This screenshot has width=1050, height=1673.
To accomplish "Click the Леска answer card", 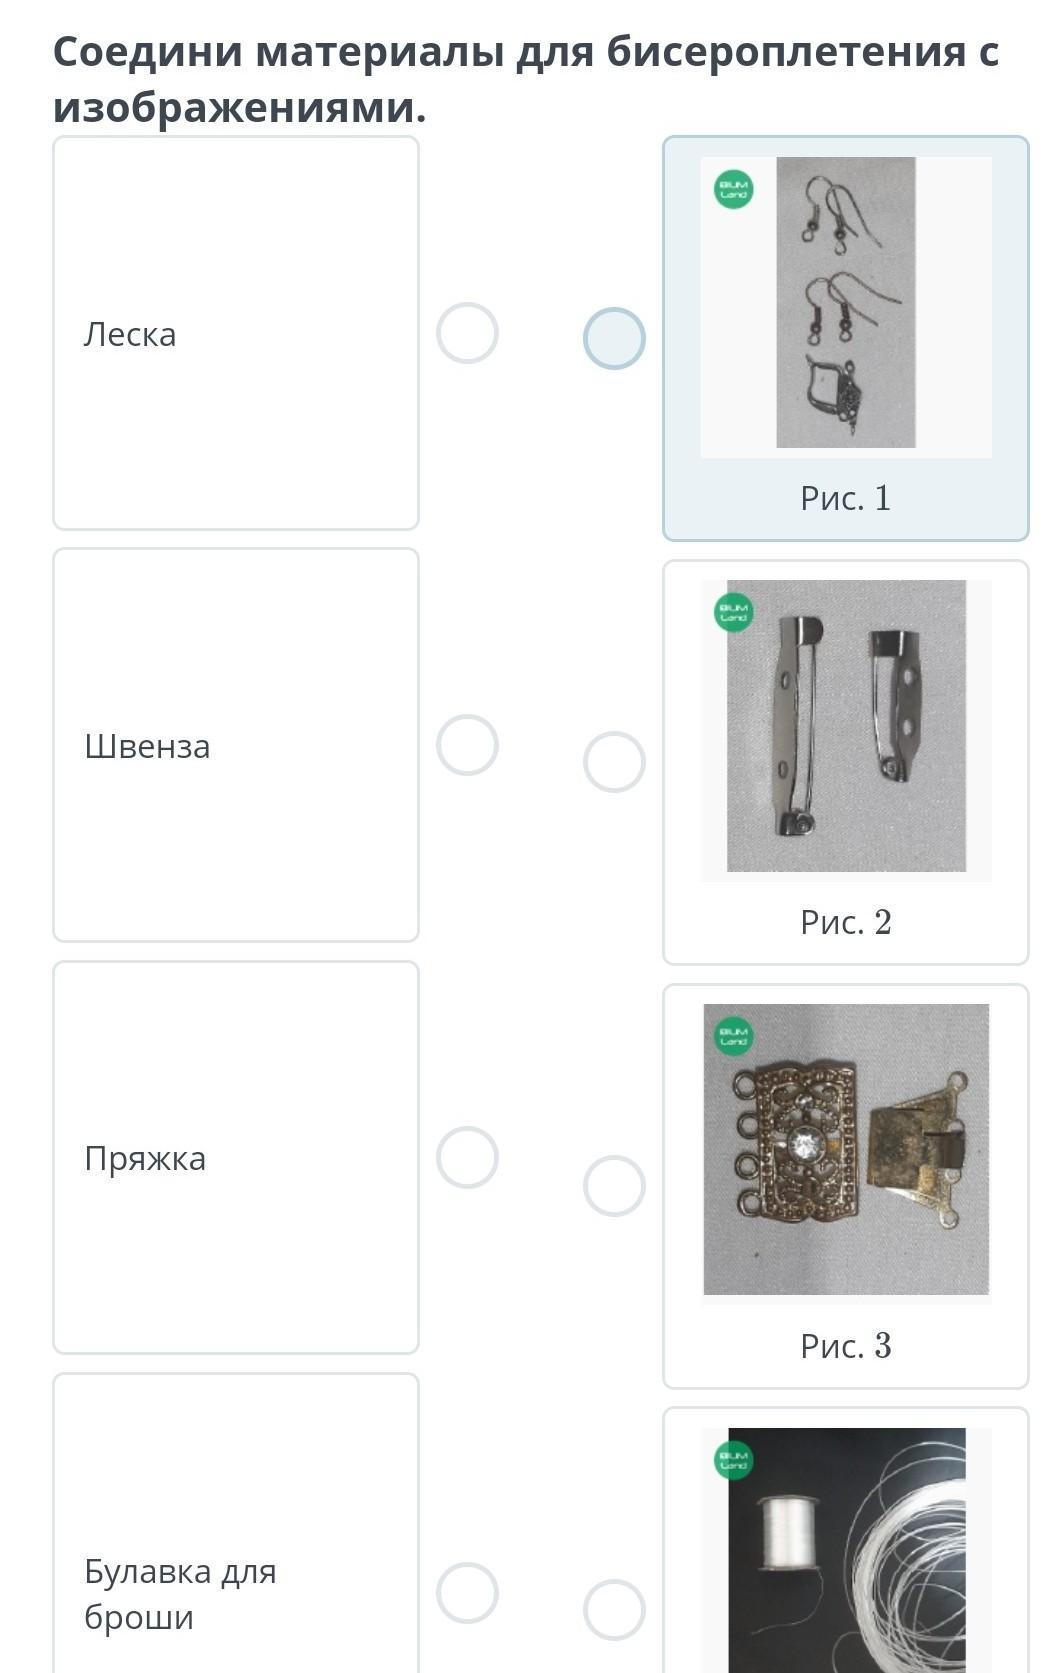I will coord(236,333).
